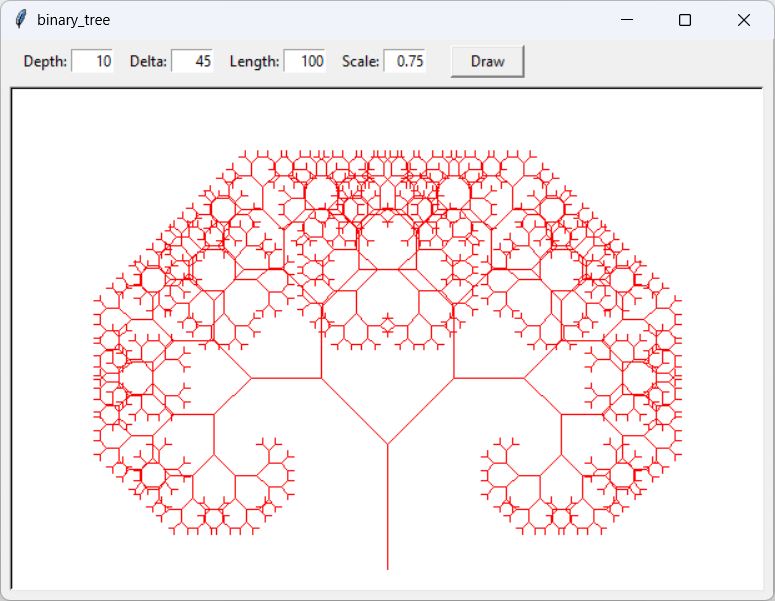Focus the Depth input field
Screen dimensions: 775x601
[x=92, y=61]
